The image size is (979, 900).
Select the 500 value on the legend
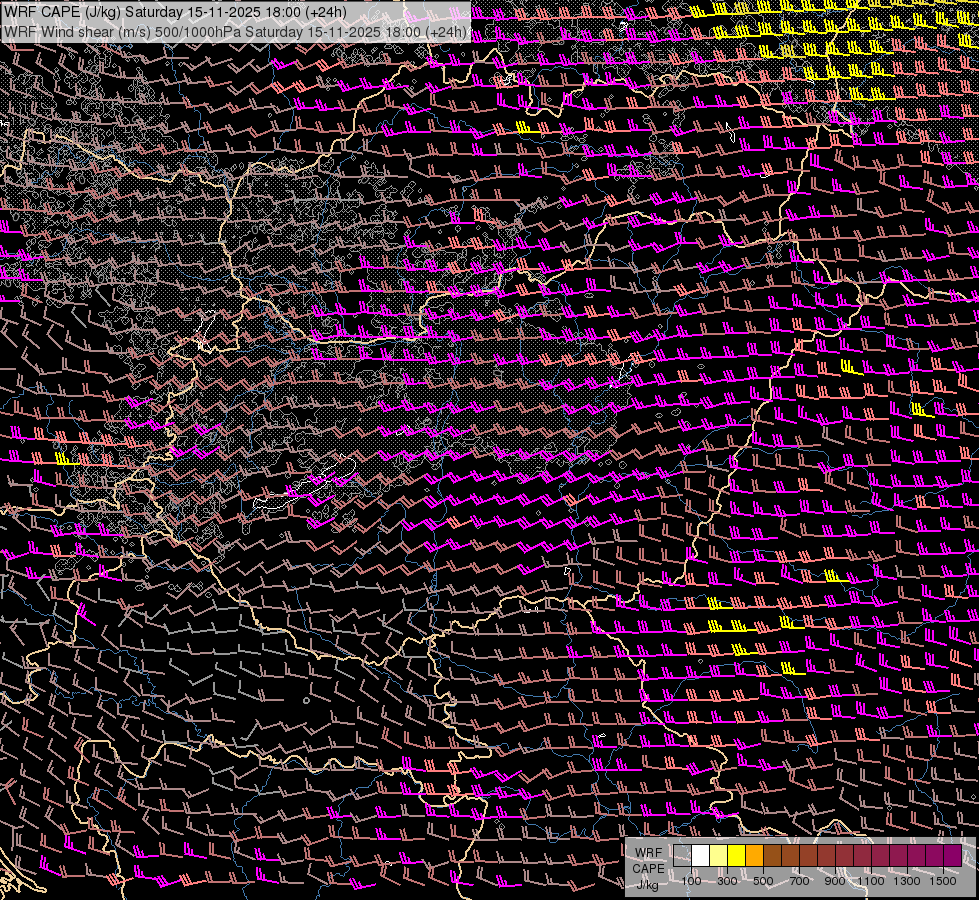(763, 881)
